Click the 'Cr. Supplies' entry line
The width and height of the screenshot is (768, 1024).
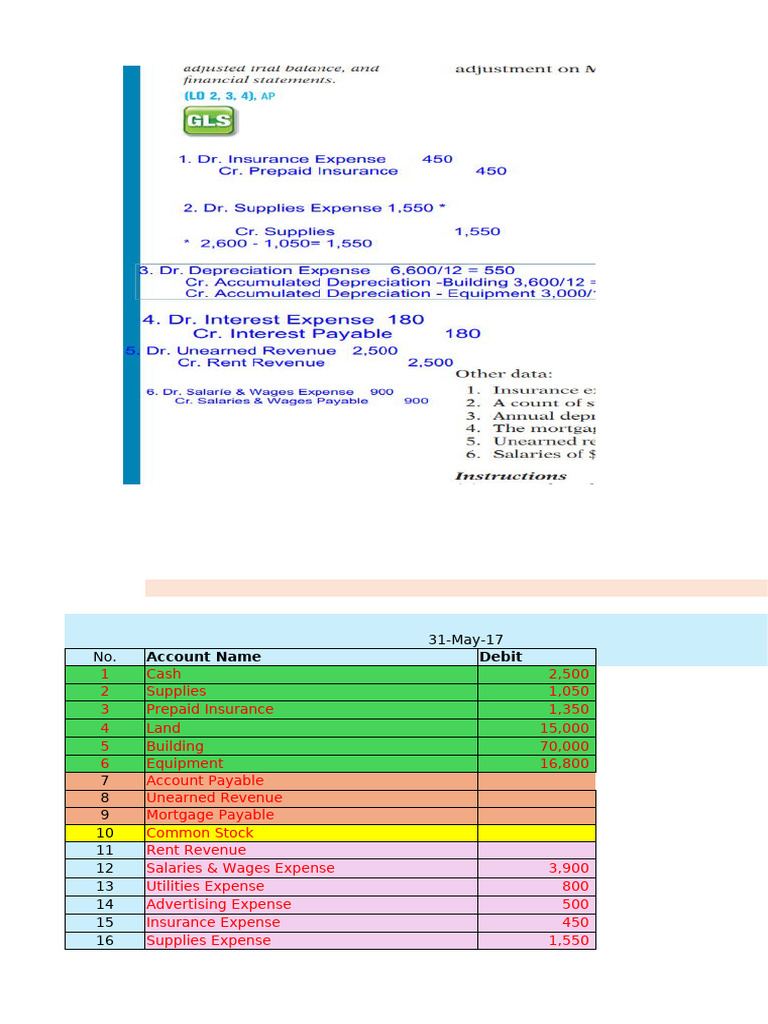pos(367,232)
